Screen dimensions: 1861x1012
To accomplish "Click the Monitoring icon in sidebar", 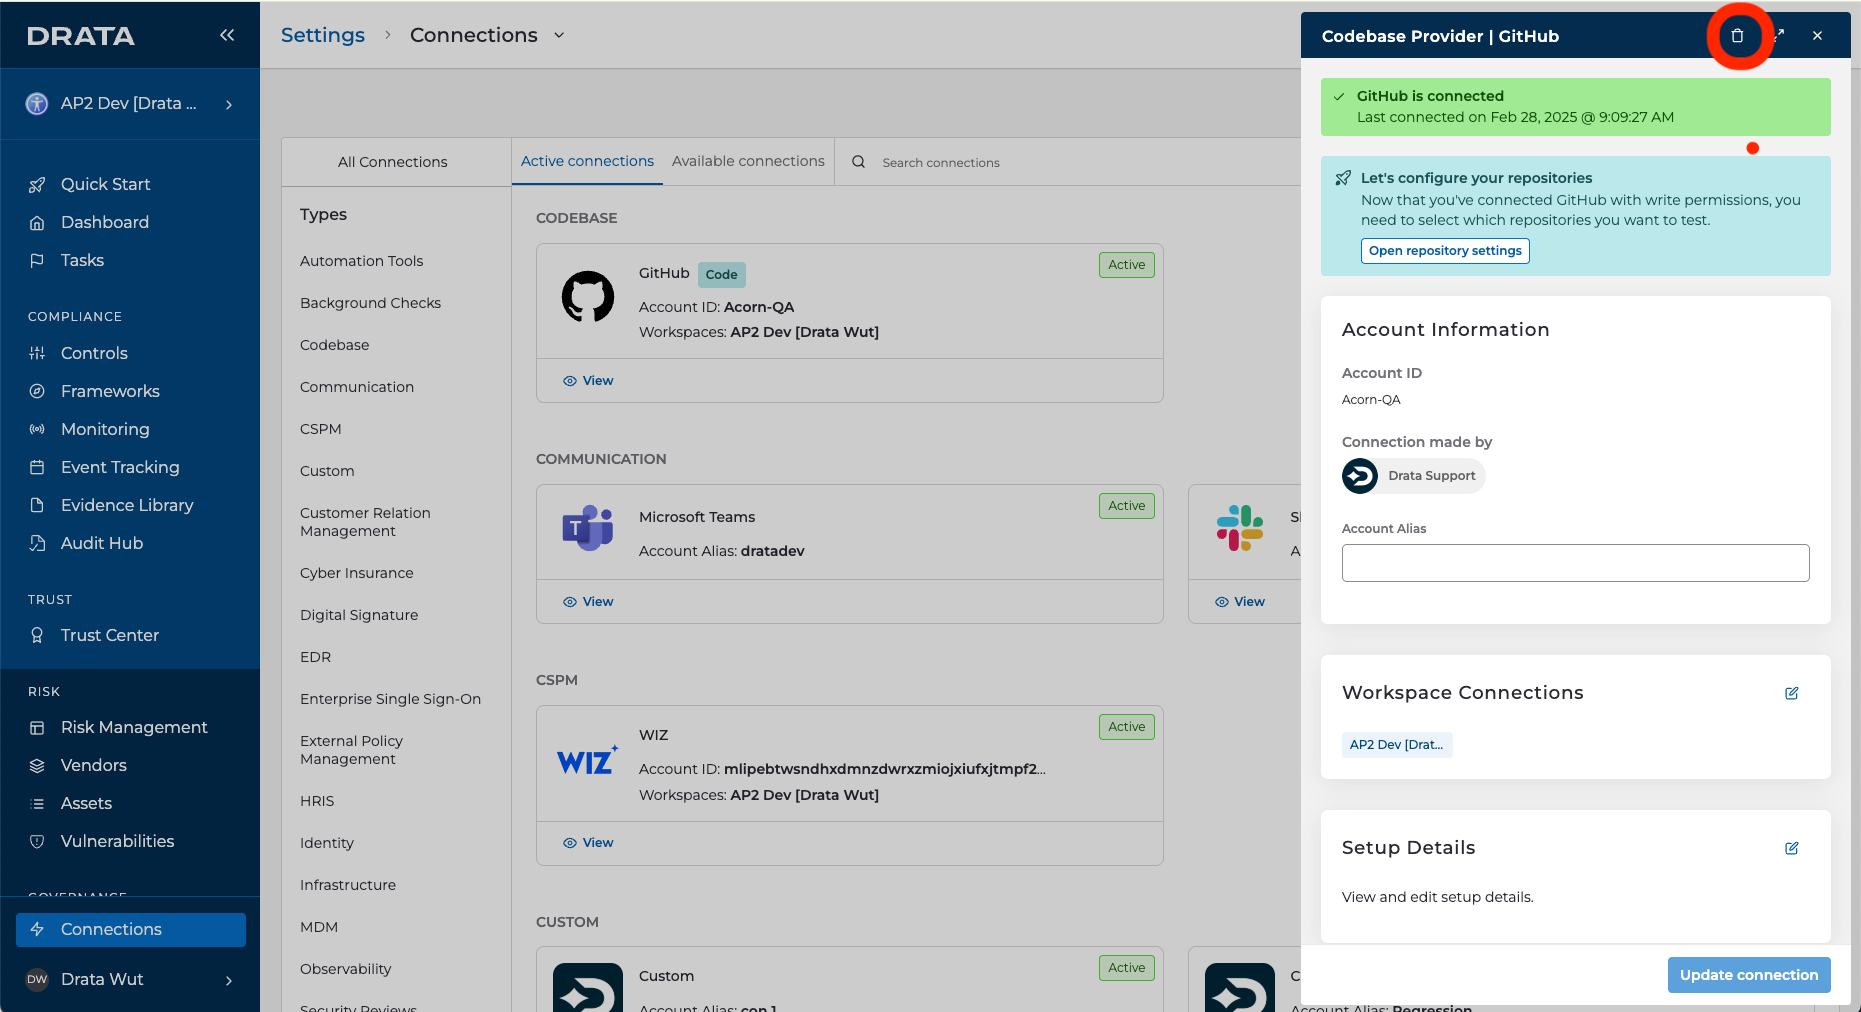I will click(x=37, y=429).
